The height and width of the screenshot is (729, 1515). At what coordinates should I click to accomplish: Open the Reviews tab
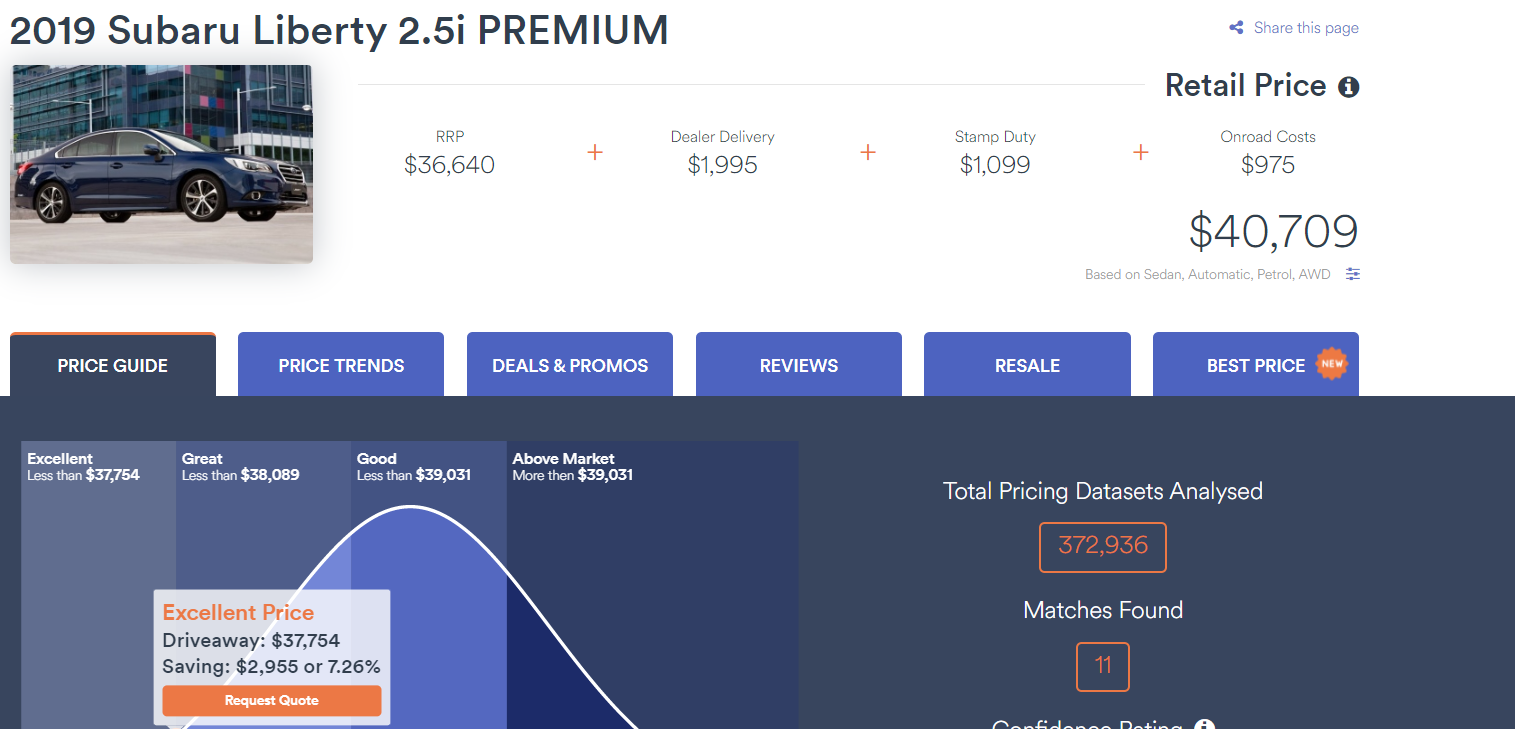[799, 365]
